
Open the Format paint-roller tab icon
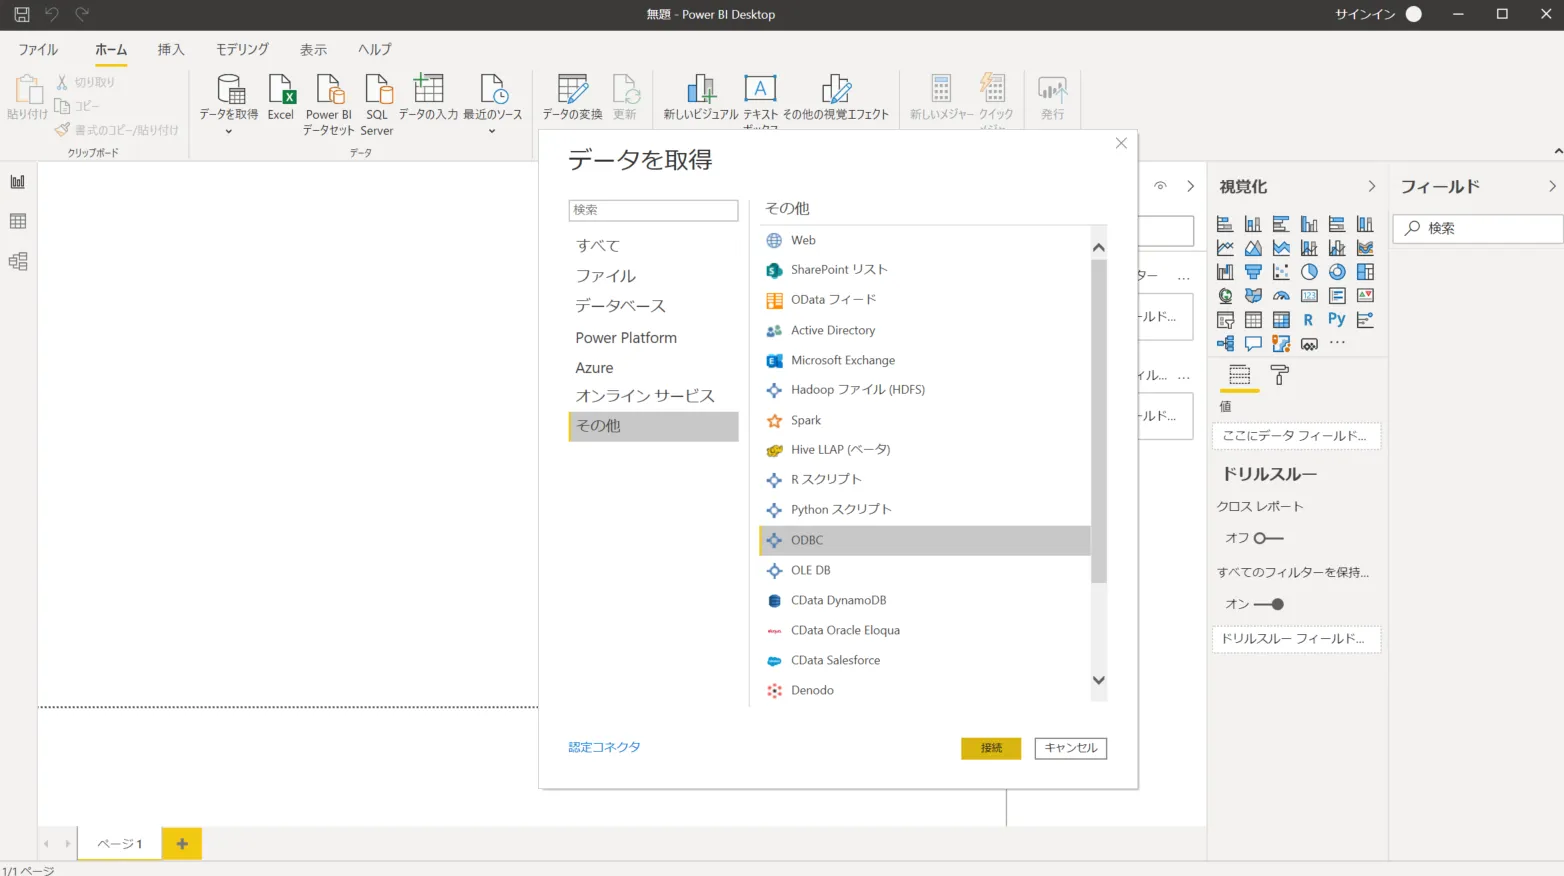pos(1279,375)
